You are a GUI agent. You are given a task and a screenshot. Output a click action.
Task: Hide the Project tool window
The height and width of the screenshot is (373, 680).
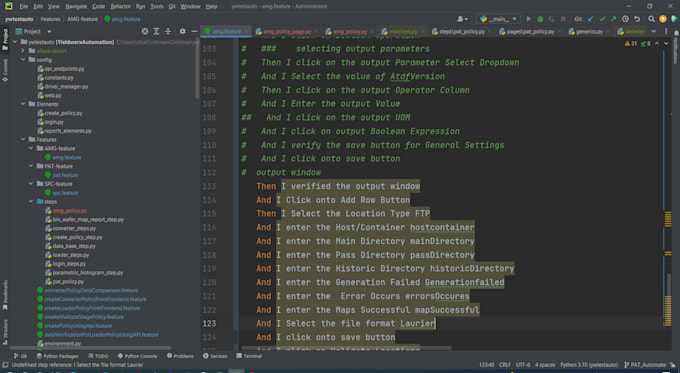tap(194, 32)
